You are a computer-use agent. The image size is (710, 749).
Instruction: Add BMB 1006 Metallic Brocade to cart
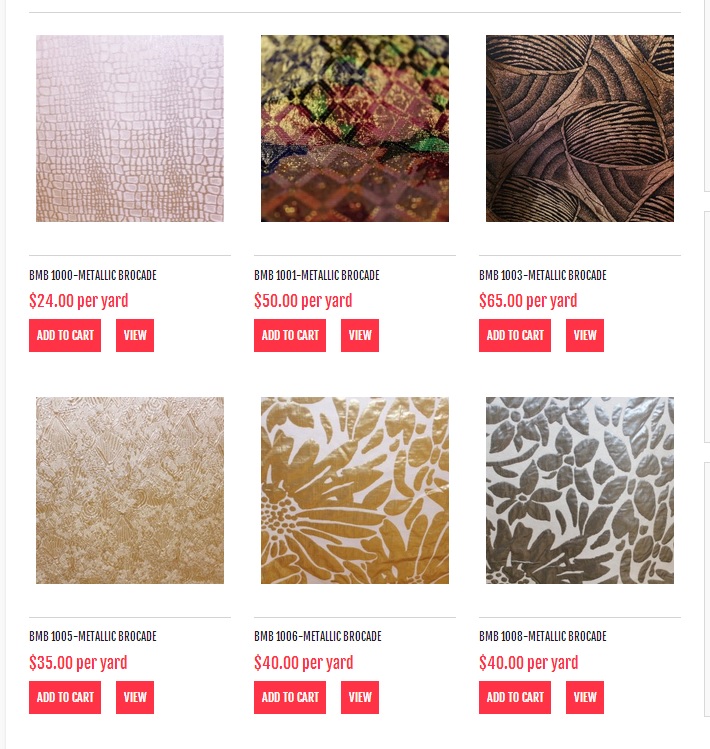tap(290, 697)
